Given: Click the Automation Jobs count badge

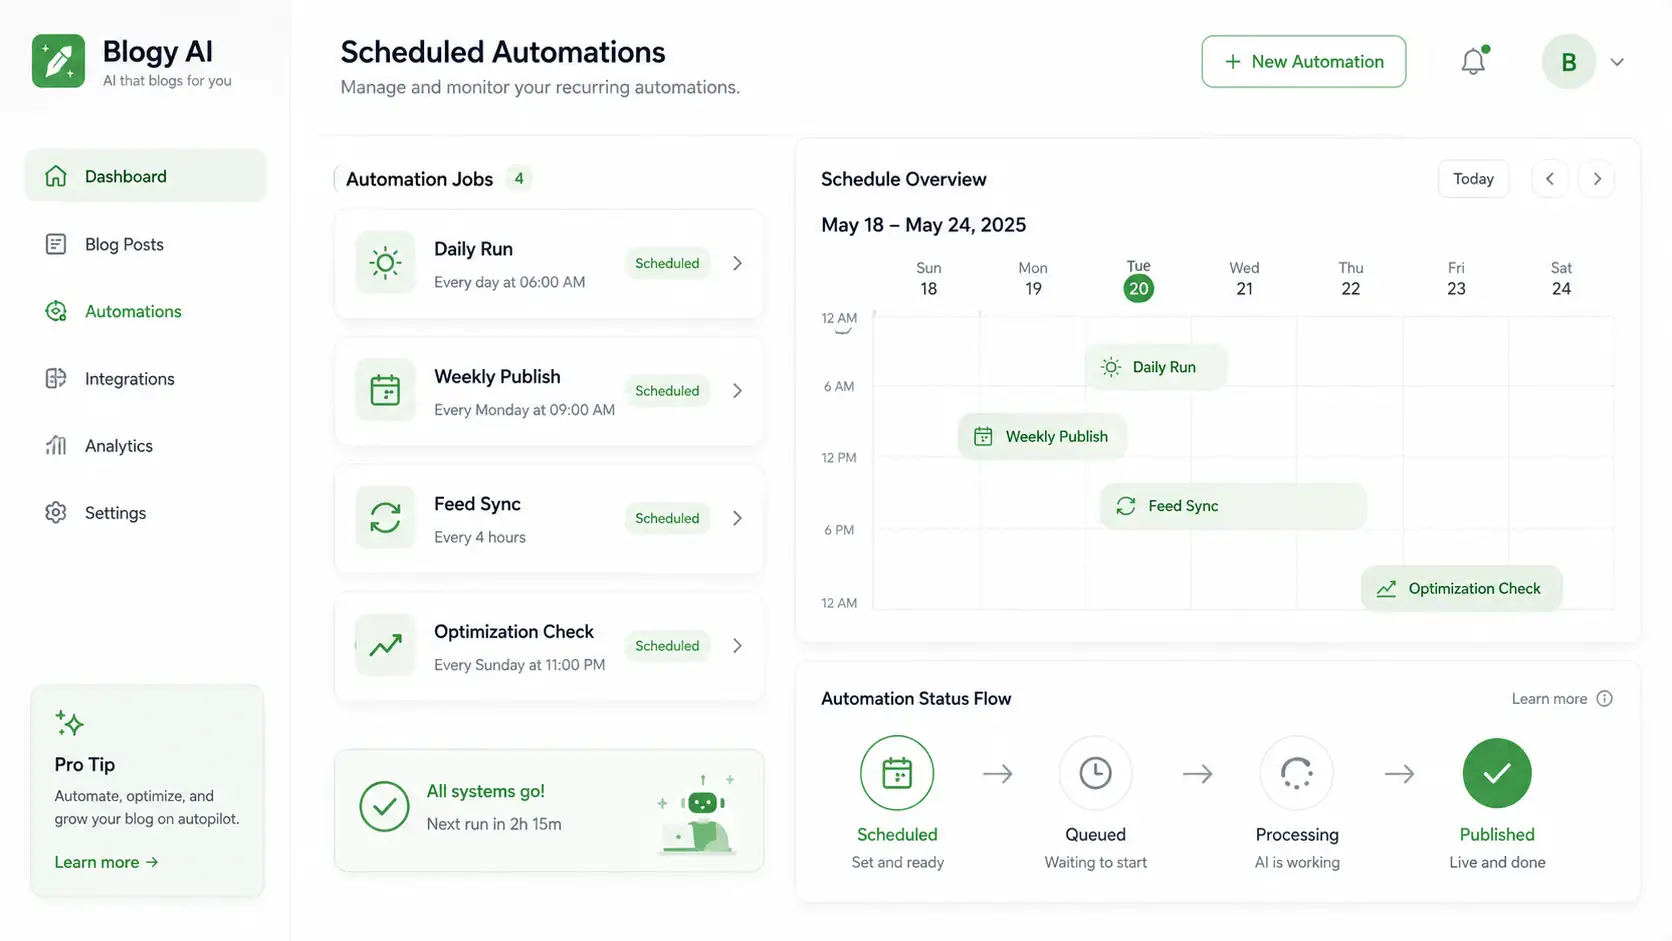Looking at the screenshot, I should pyautogui.click(x=518, y=179).
